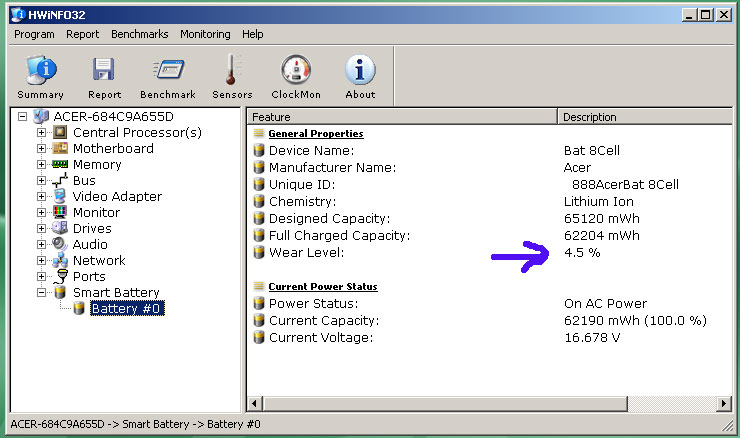Click the Ports connector icon
The width and height of the screenshot is (740, 438).
[x=61, y=277]
